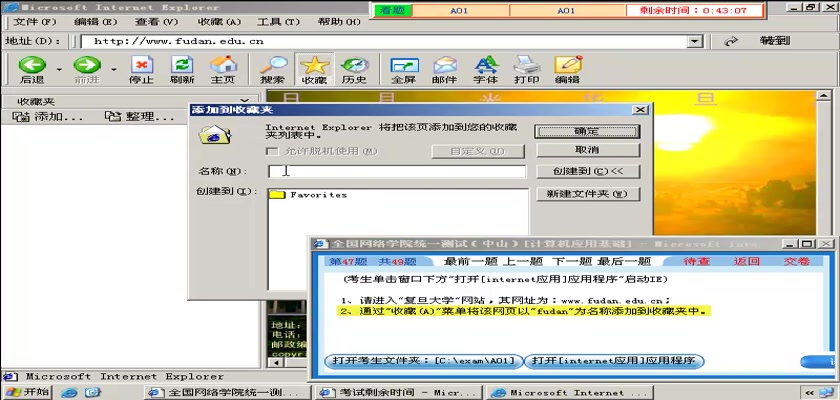Switch to Microsoft Internet taskbar item

[x=569, y=393]
